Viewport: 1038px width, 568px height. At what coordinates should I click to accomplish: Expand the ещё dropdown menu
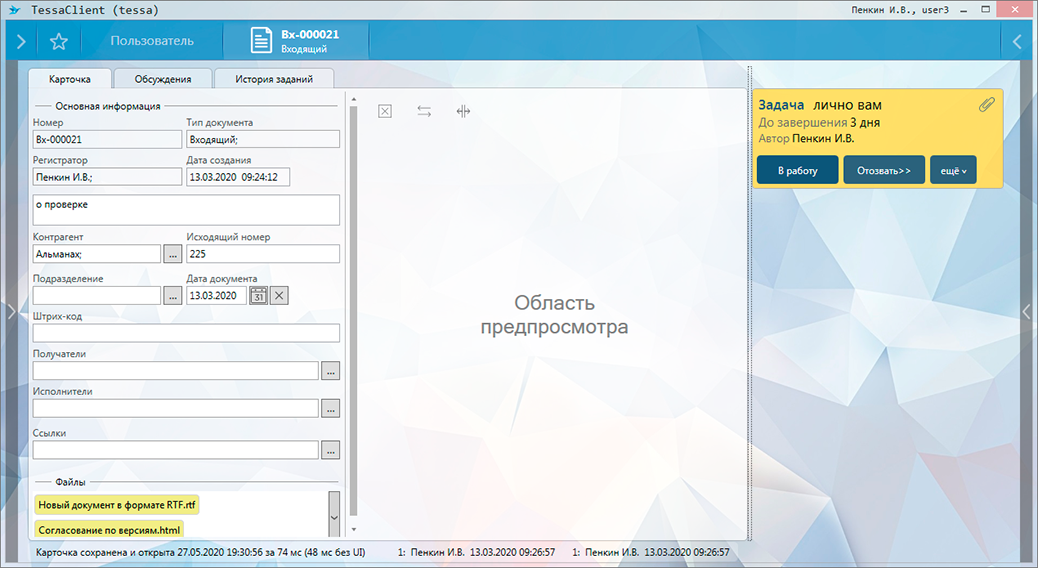click(x=952, y=170)
